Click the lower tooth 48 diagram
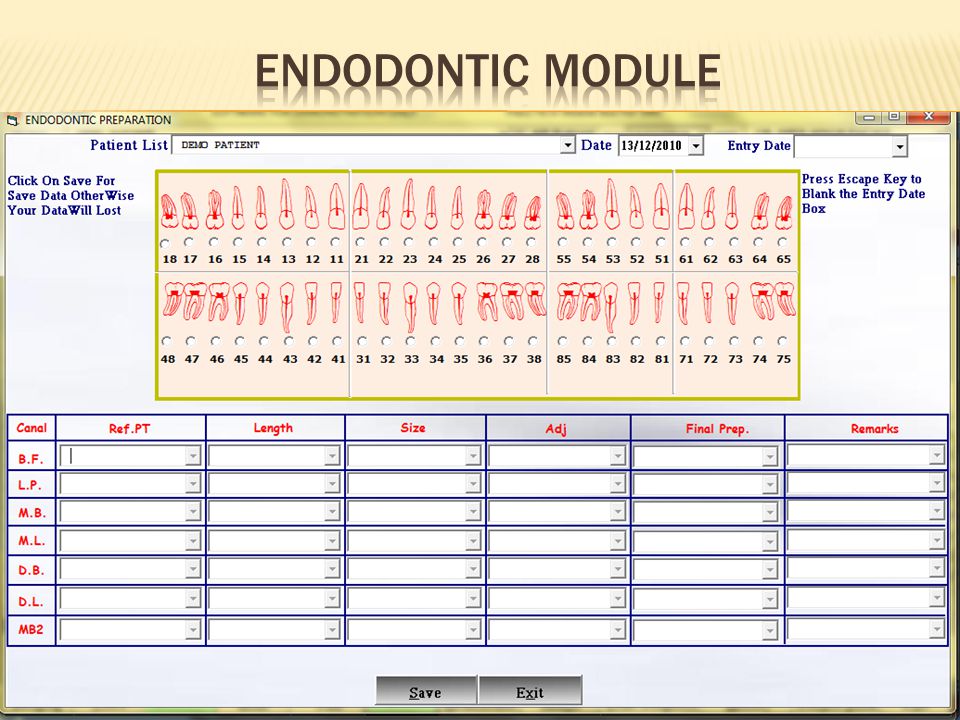The image size is (960, 720). pos(173,300)
